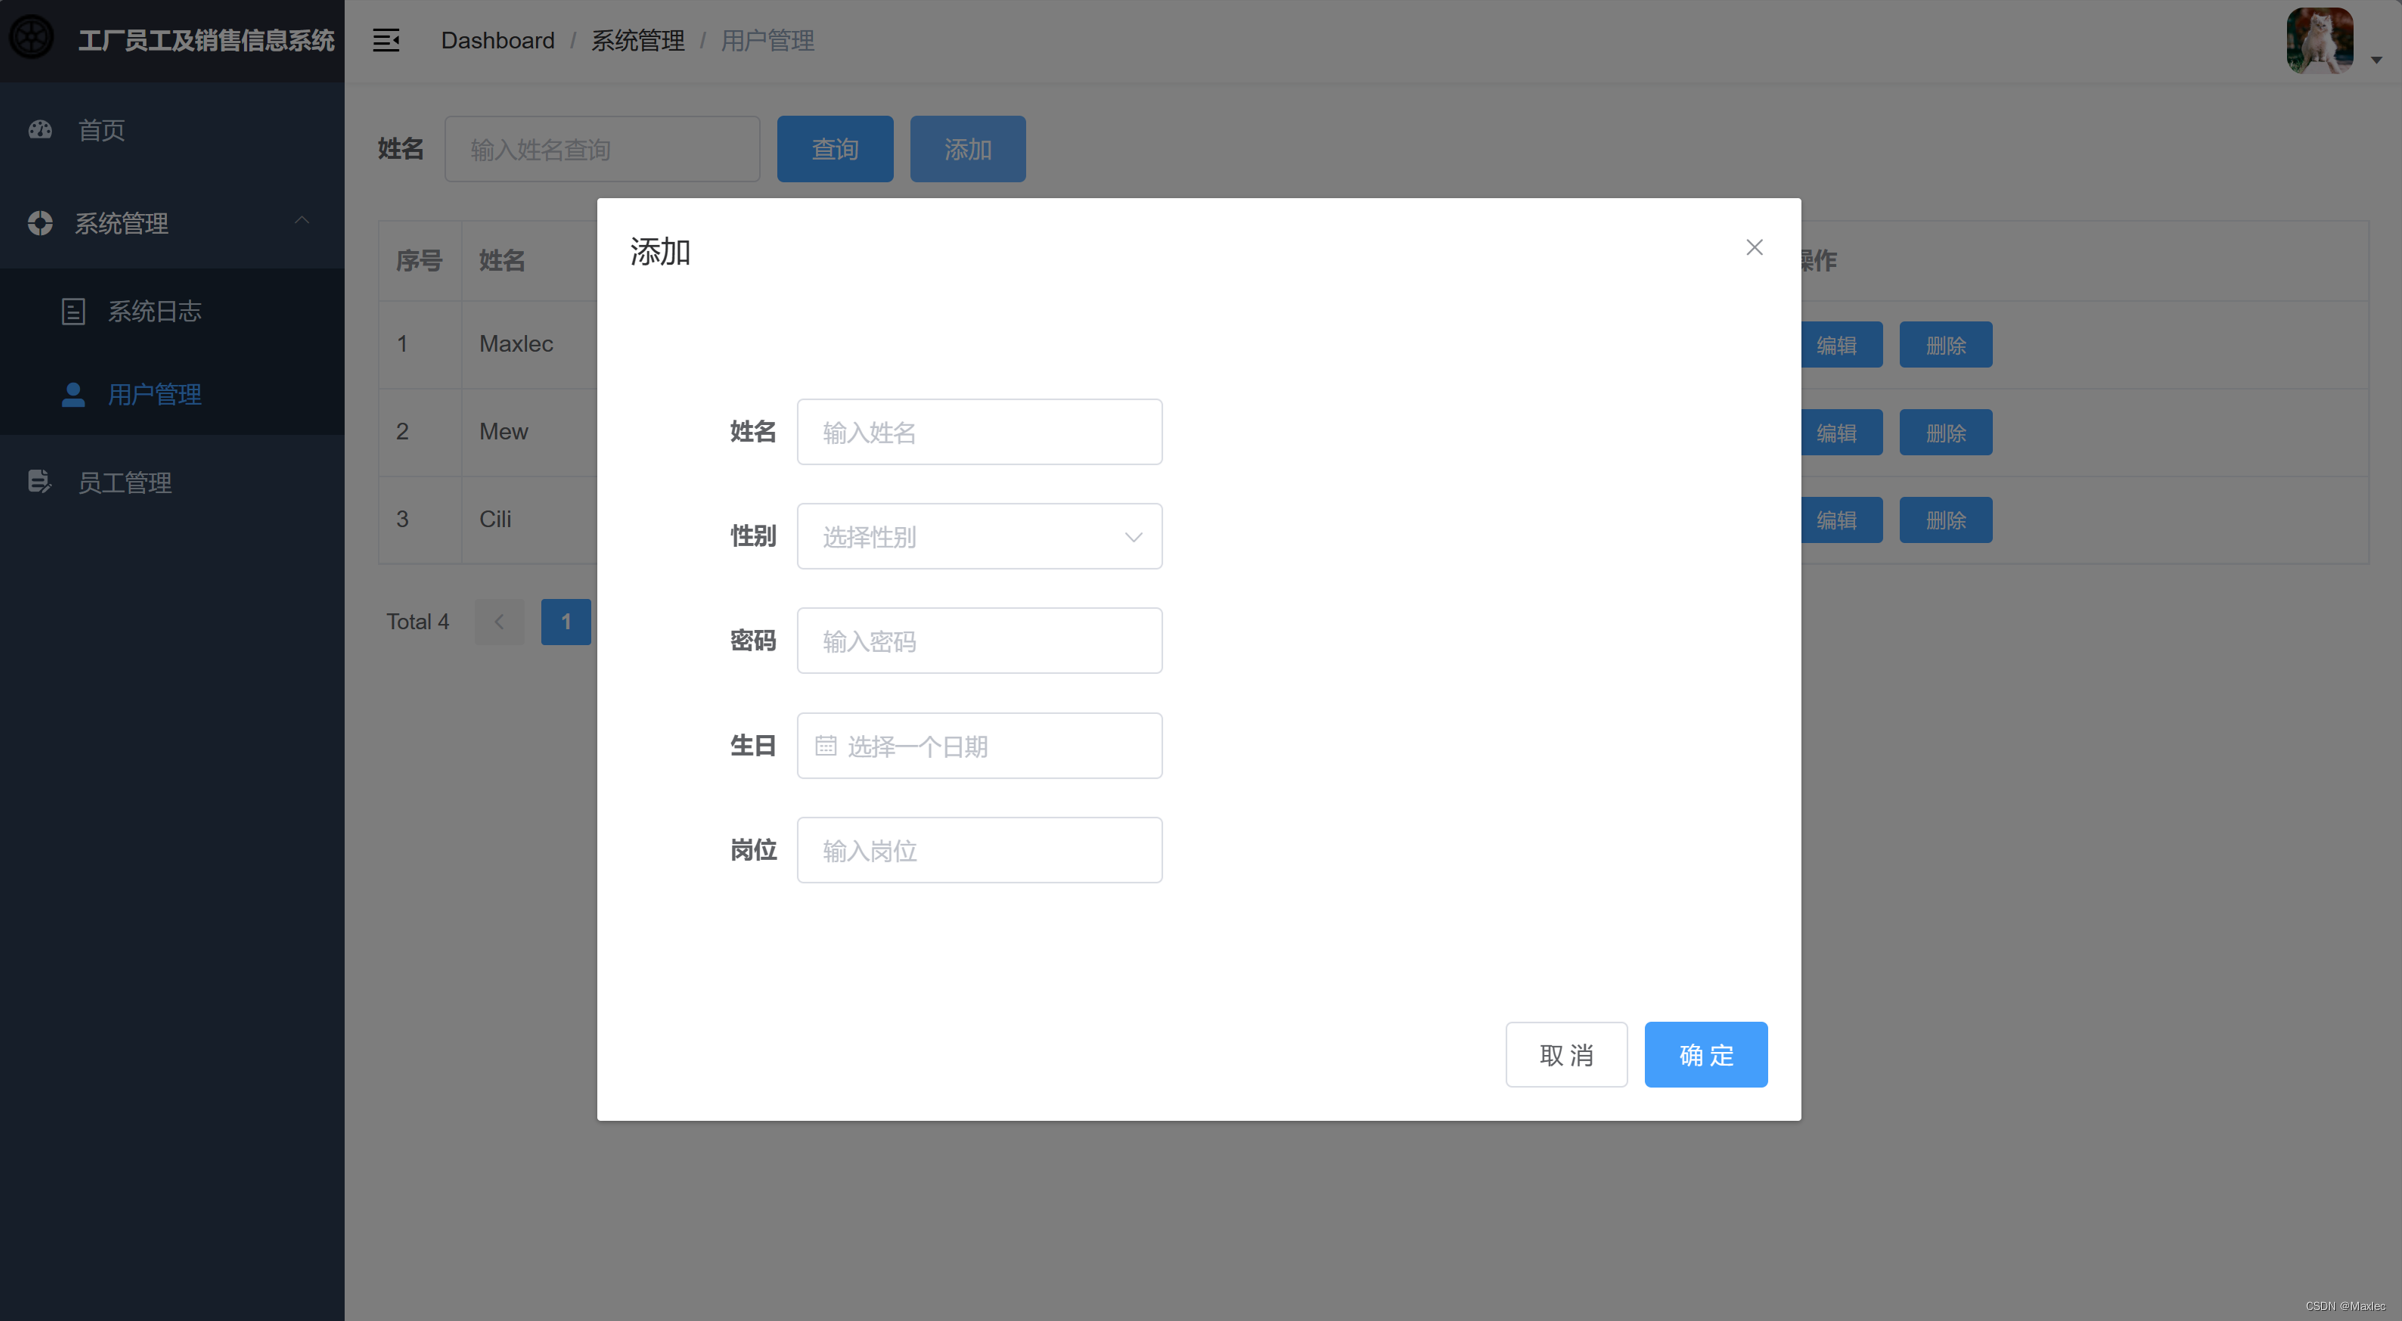The width and height of the screenshot is (2402, 1321).
Task: Click the 输入岗位 position field
Action: click(x=979, y=850)
